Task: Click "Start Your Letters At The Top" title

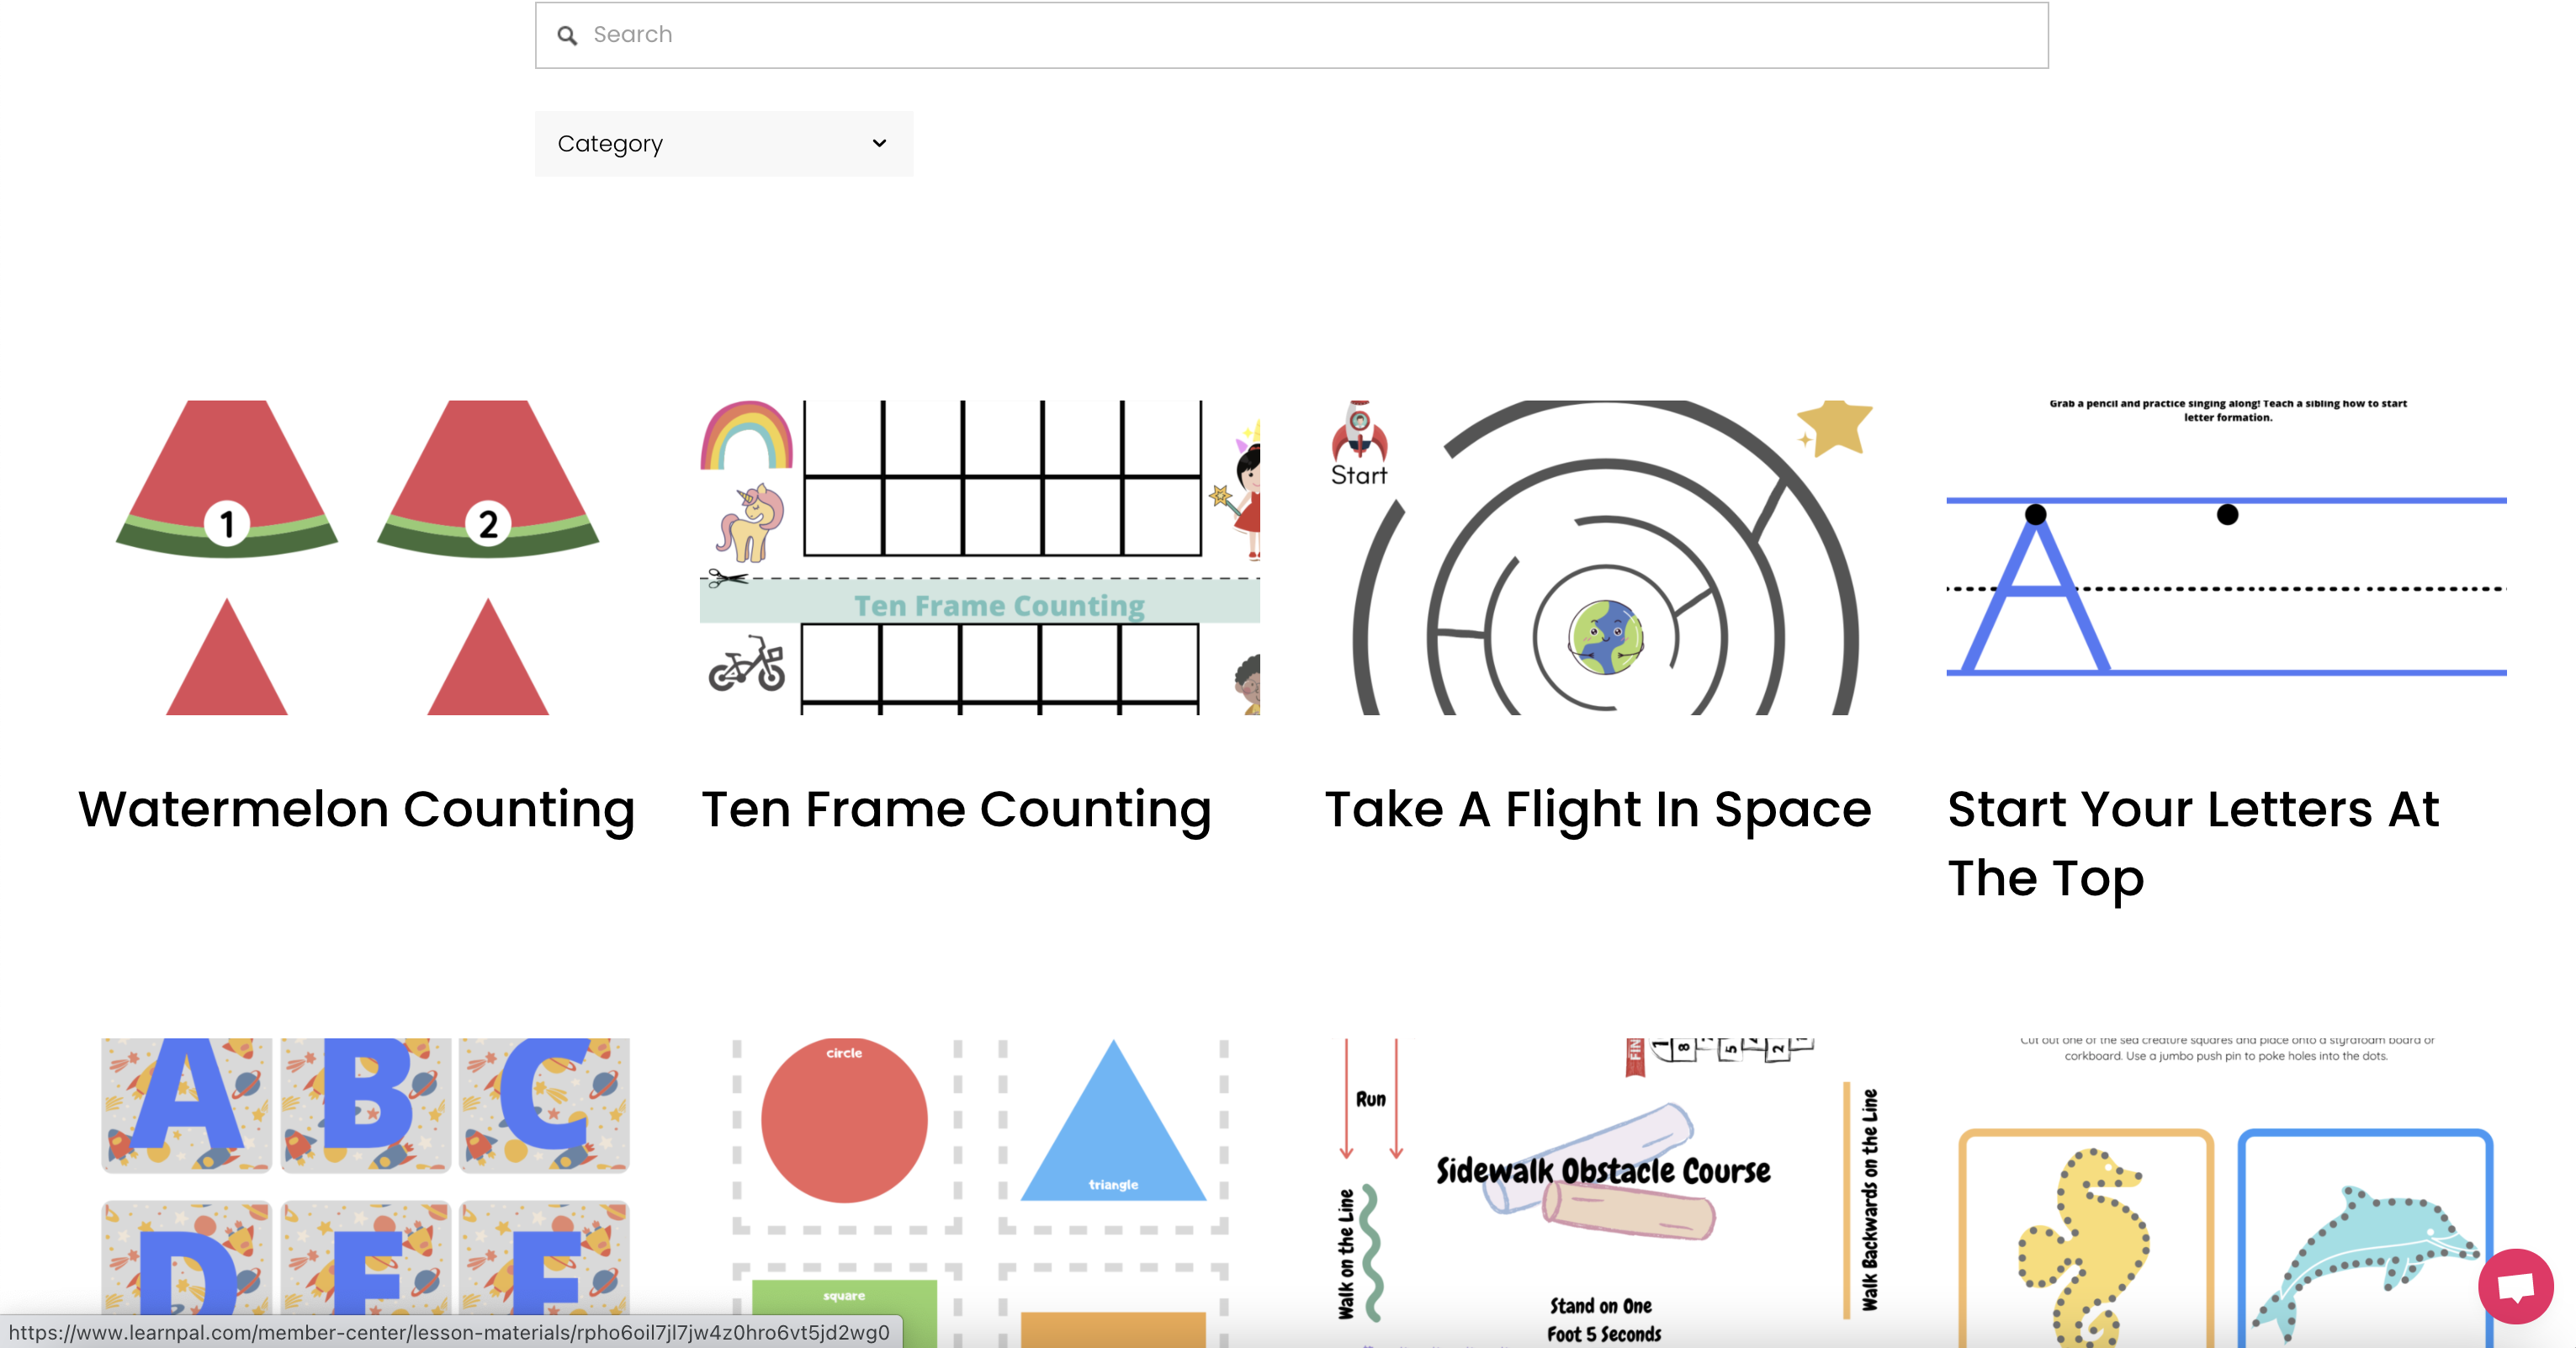Action: [2193, 843]
